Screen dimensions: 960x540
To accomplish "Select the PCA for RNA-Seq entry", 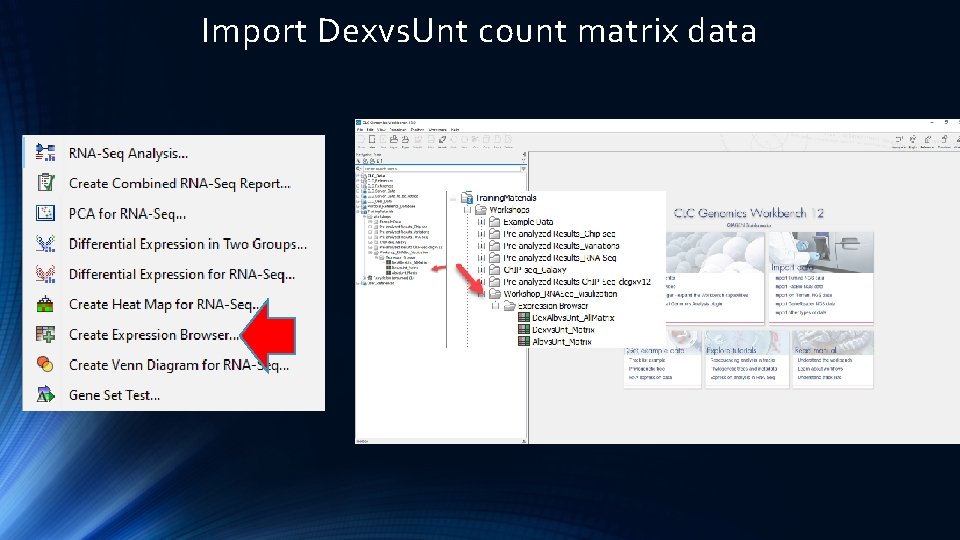I will pos(127,214).
